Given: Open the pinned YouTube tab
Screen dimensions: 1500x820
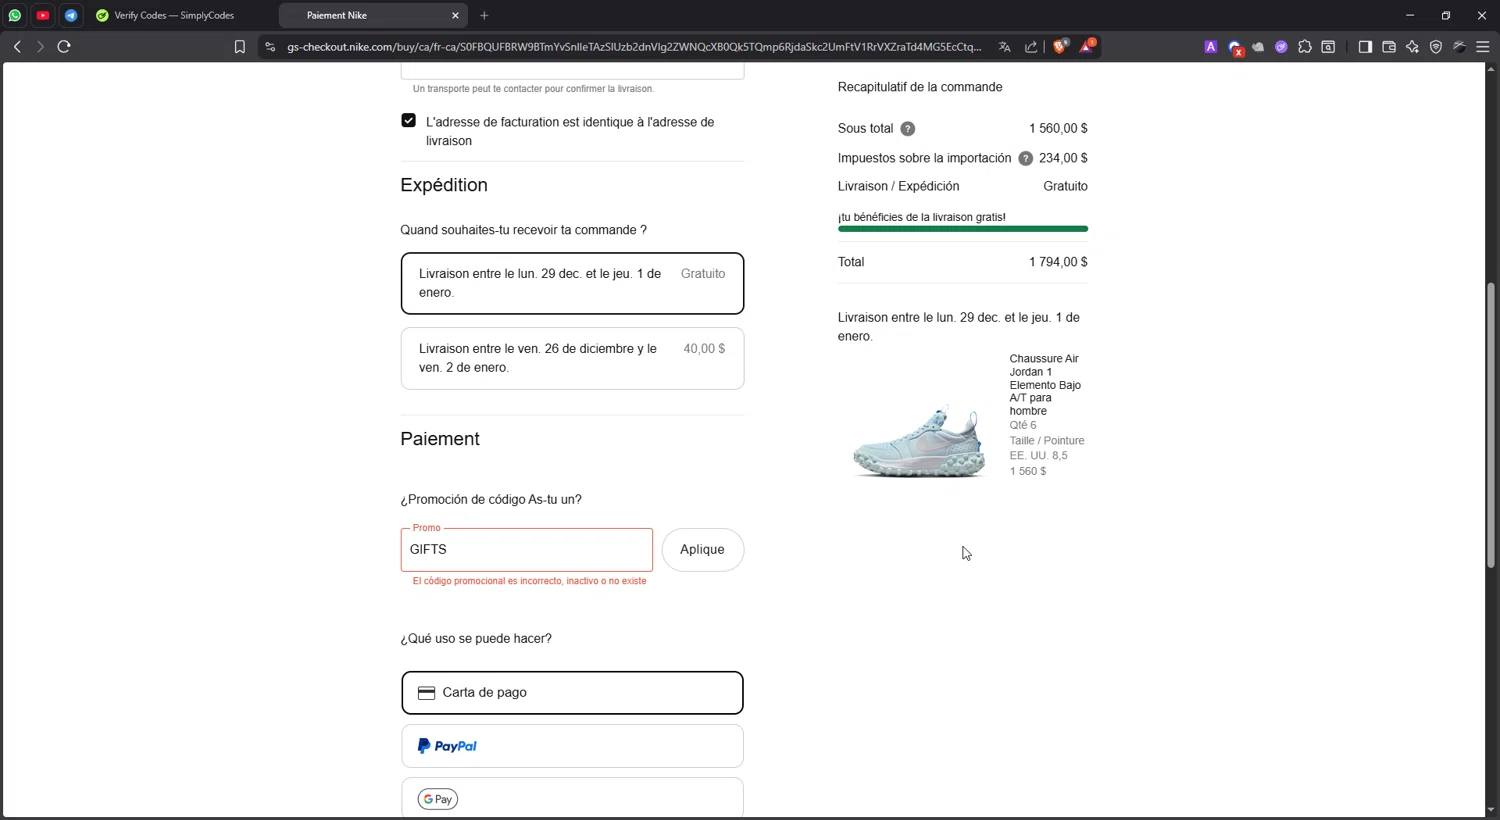Looking at the screenshot, I should (x=43, y=15).
